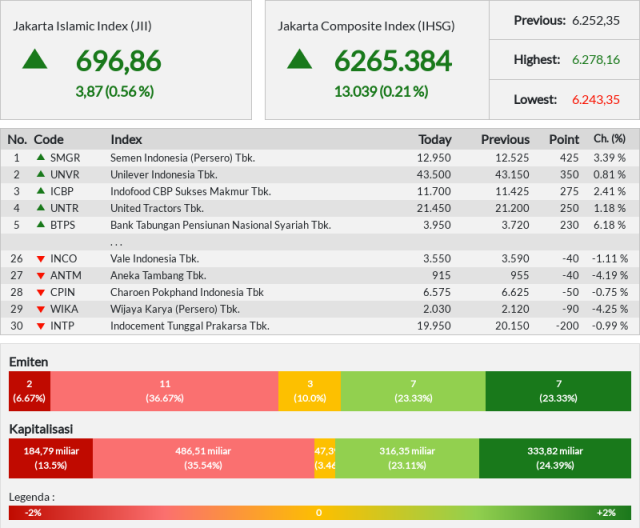Click the Emiten light green segment 7 (23.33%)
The height and width of the screenshot is (528, 640).
coord(413,391)
